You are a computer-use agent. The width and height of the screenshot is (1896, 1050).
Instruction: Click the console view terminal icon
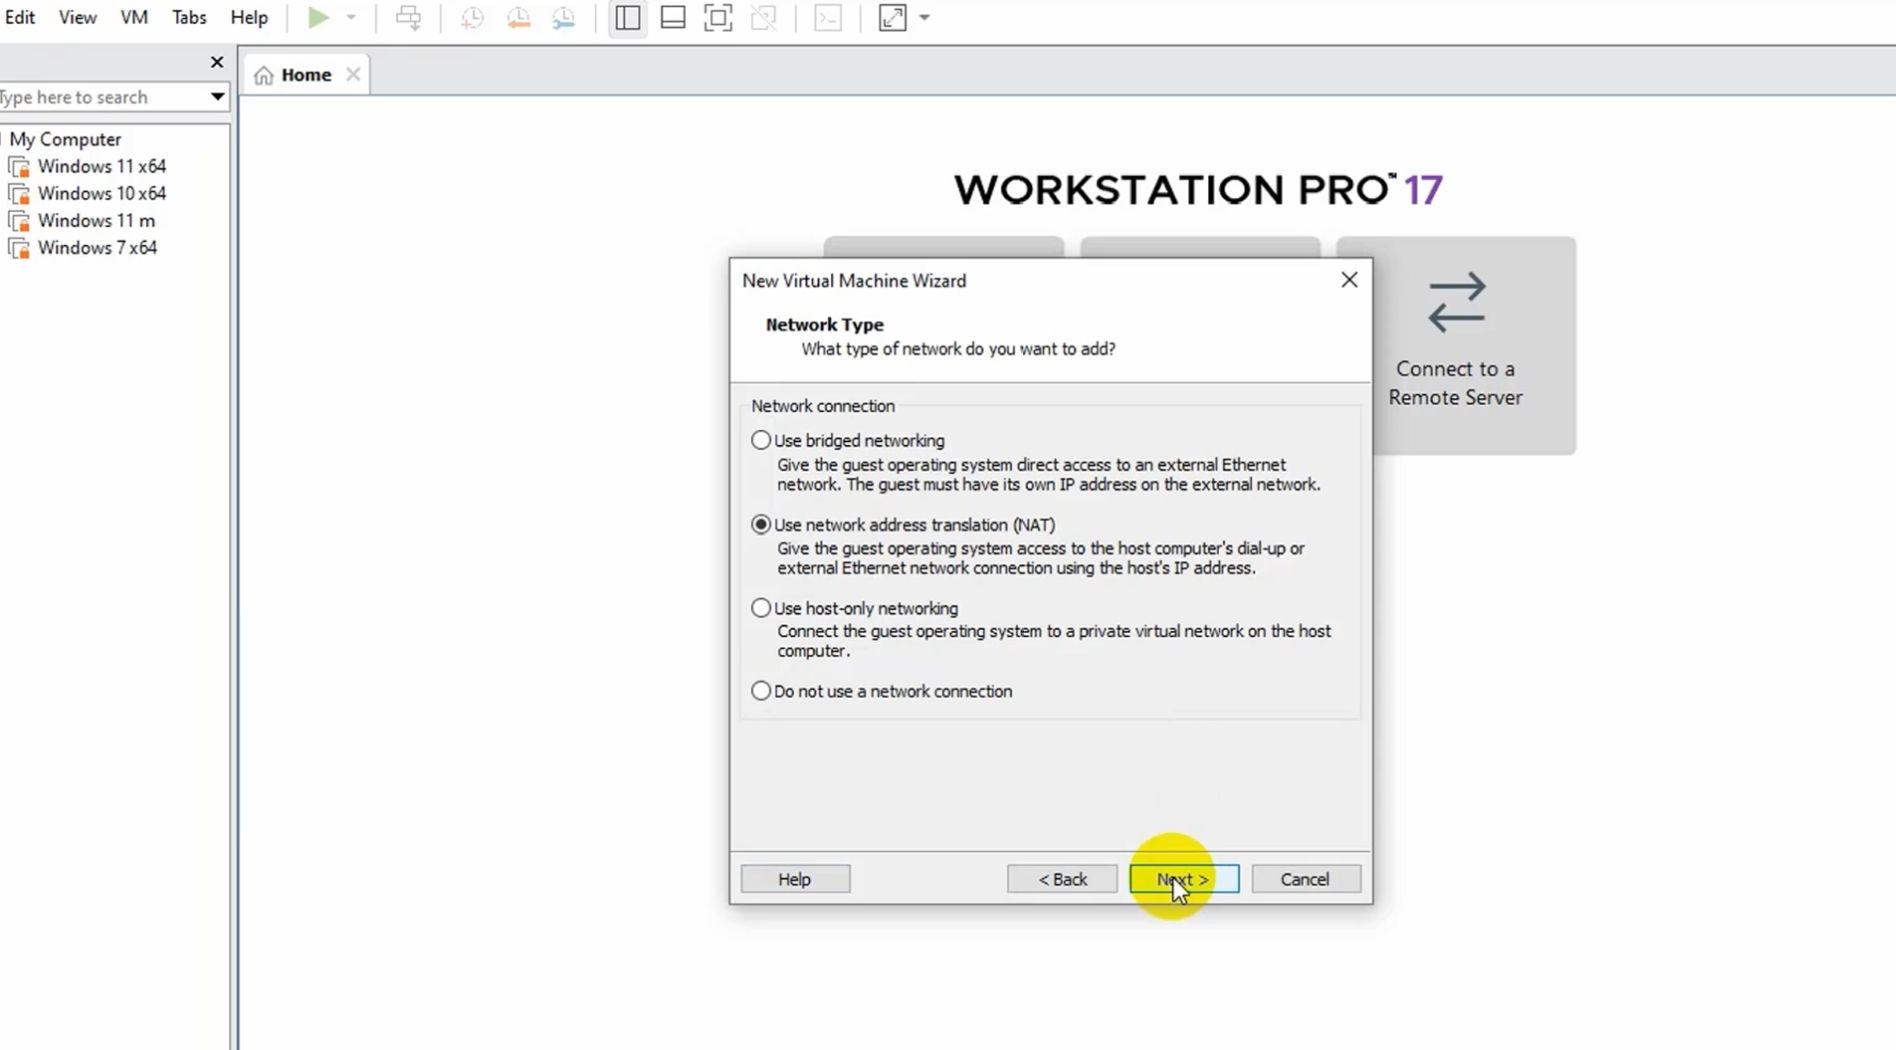pyautogui.click(x=828, y=18)
